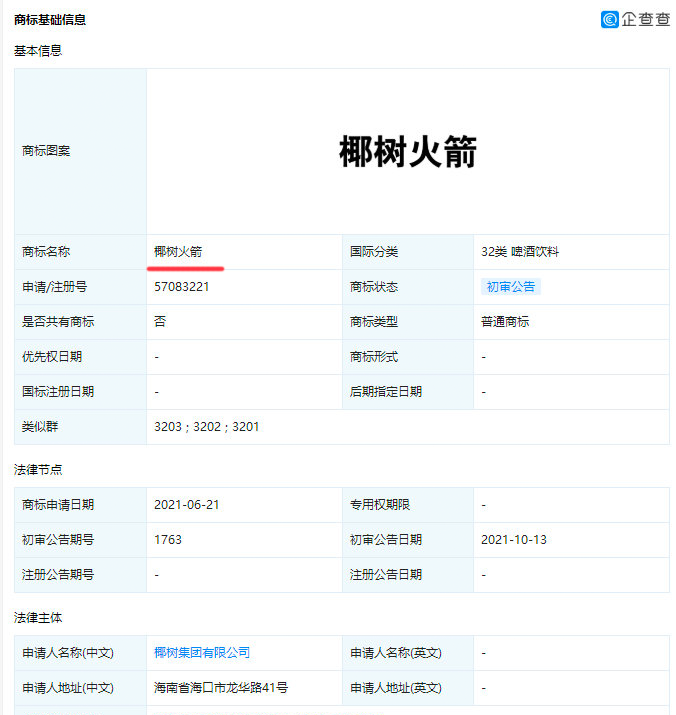Click the 商标类型 field label

[x=374, y=322]
